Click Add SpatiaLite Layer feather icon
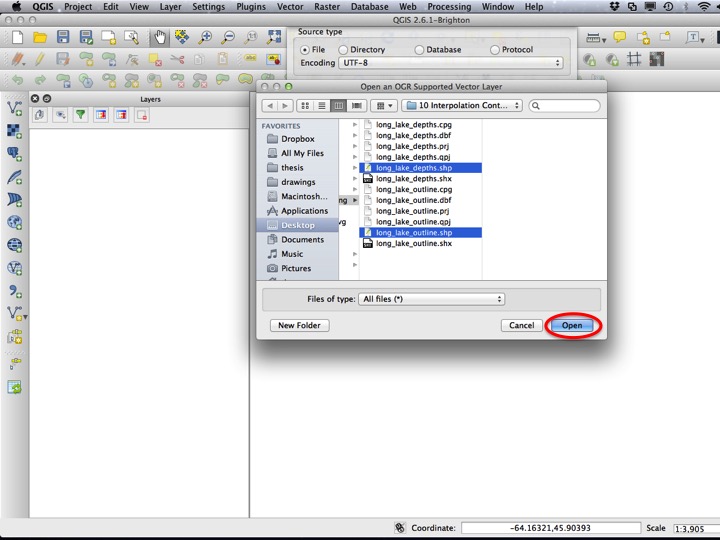The height and width of the screenshot is (540, 720). click(14, 177)
